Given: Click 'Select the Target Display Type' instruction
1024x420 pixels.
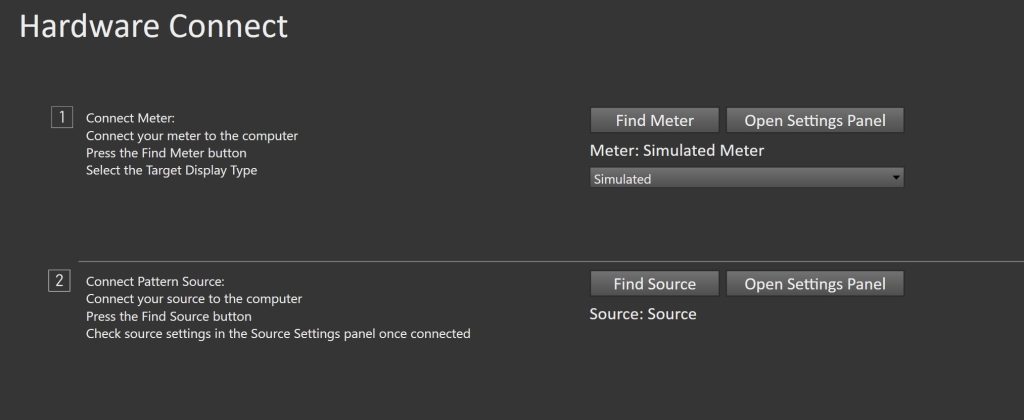Looking at the screenshot, I should (171, 170).
